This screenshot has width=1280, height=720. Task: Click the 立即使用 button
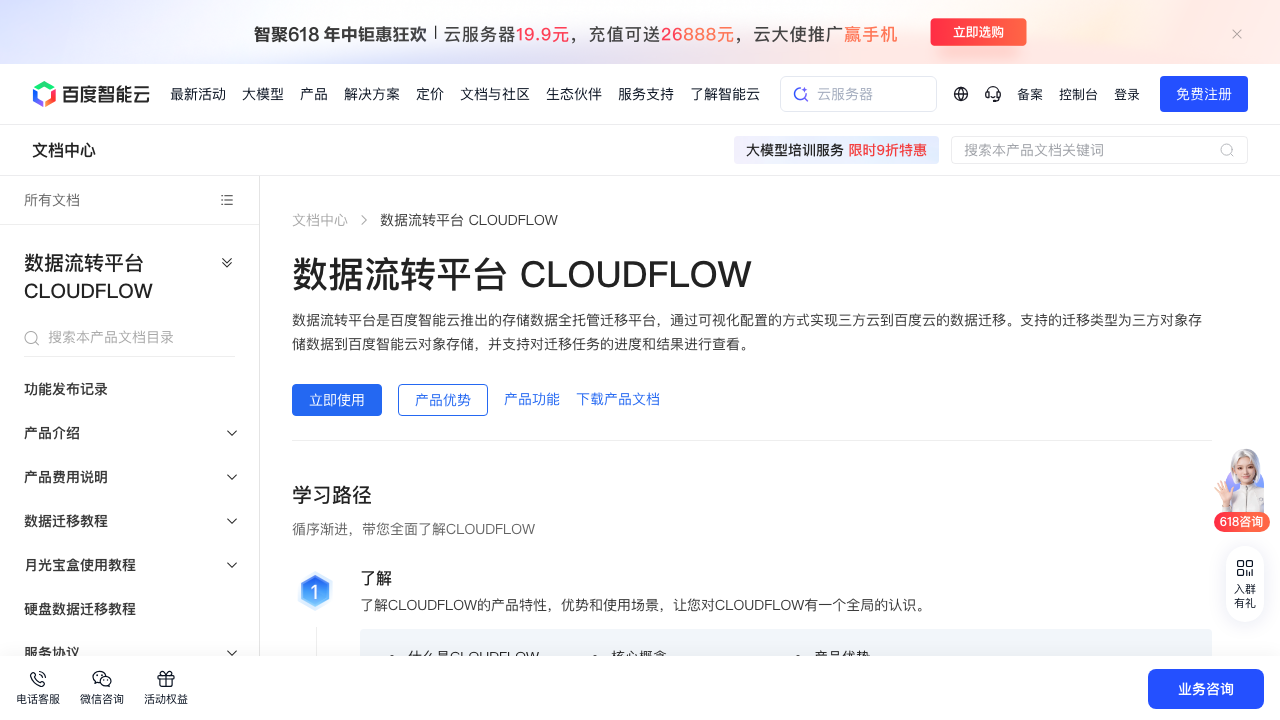[337, 400]
